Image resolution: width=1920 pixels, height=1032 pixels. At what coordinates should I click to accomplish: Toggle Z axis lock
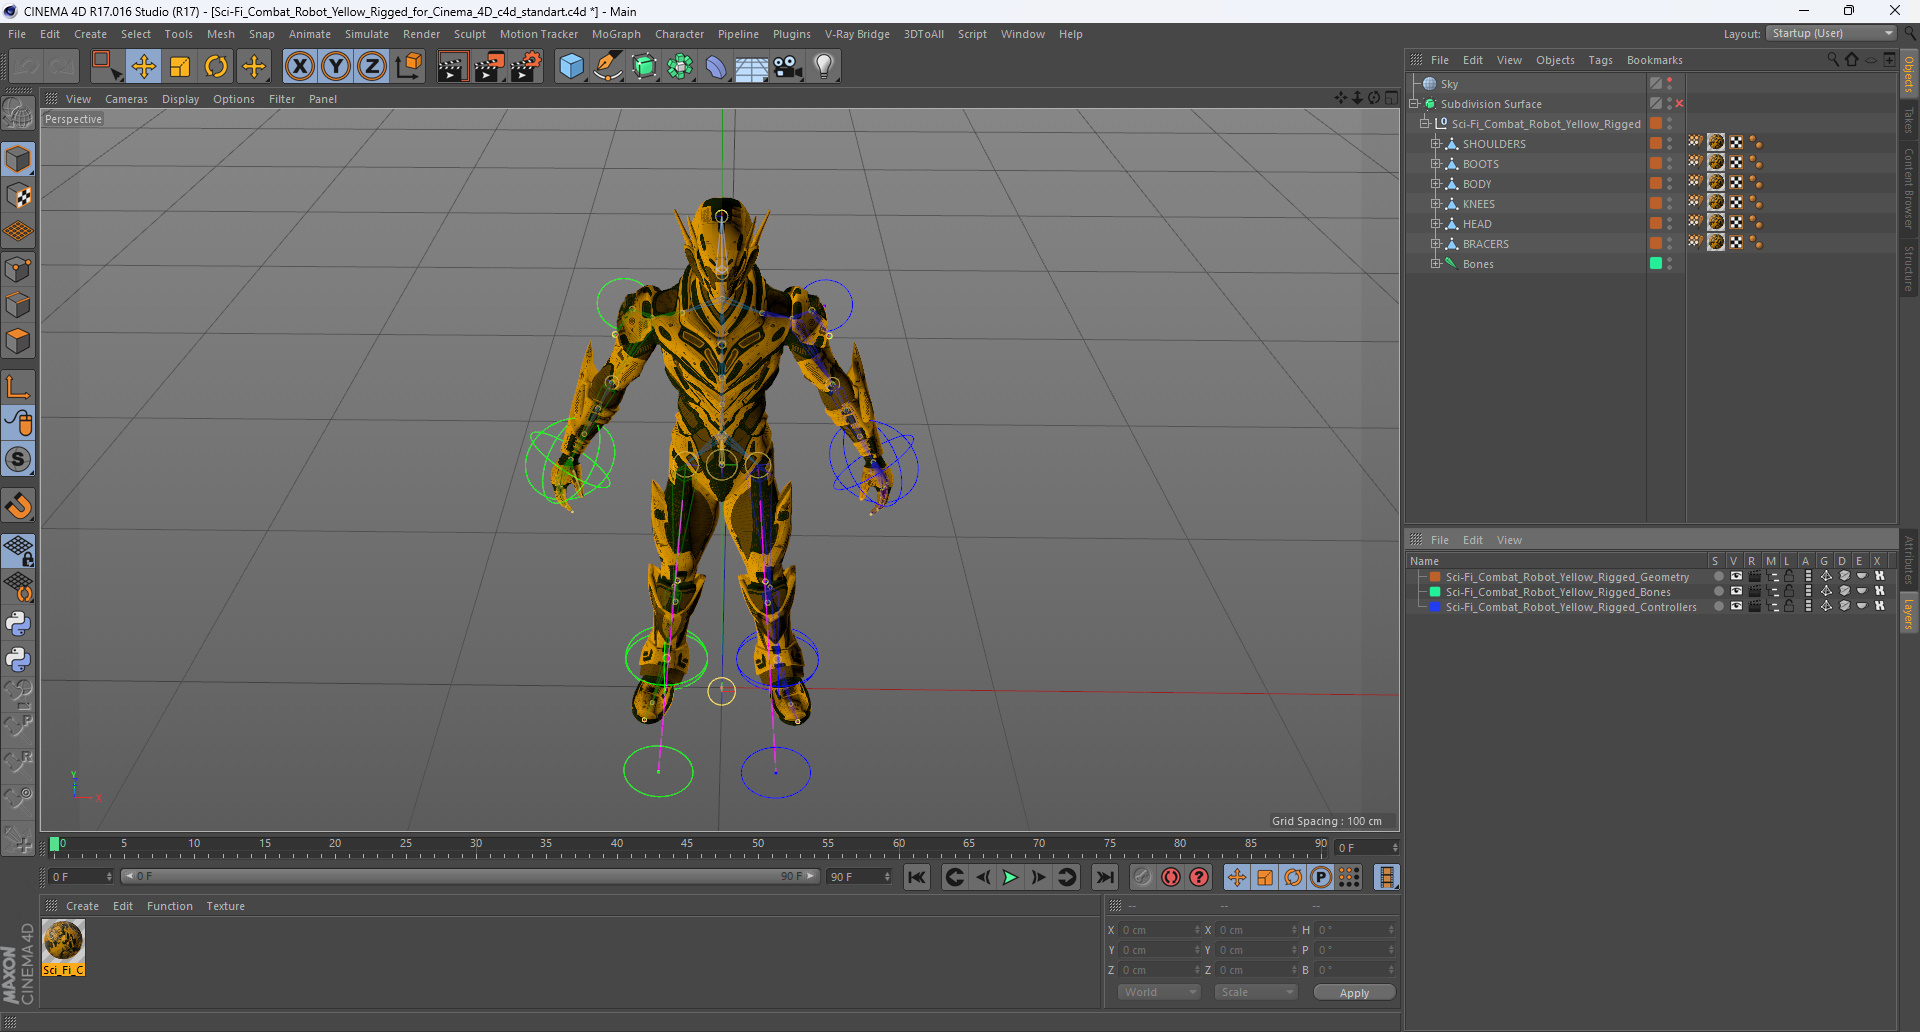point(372,66)
